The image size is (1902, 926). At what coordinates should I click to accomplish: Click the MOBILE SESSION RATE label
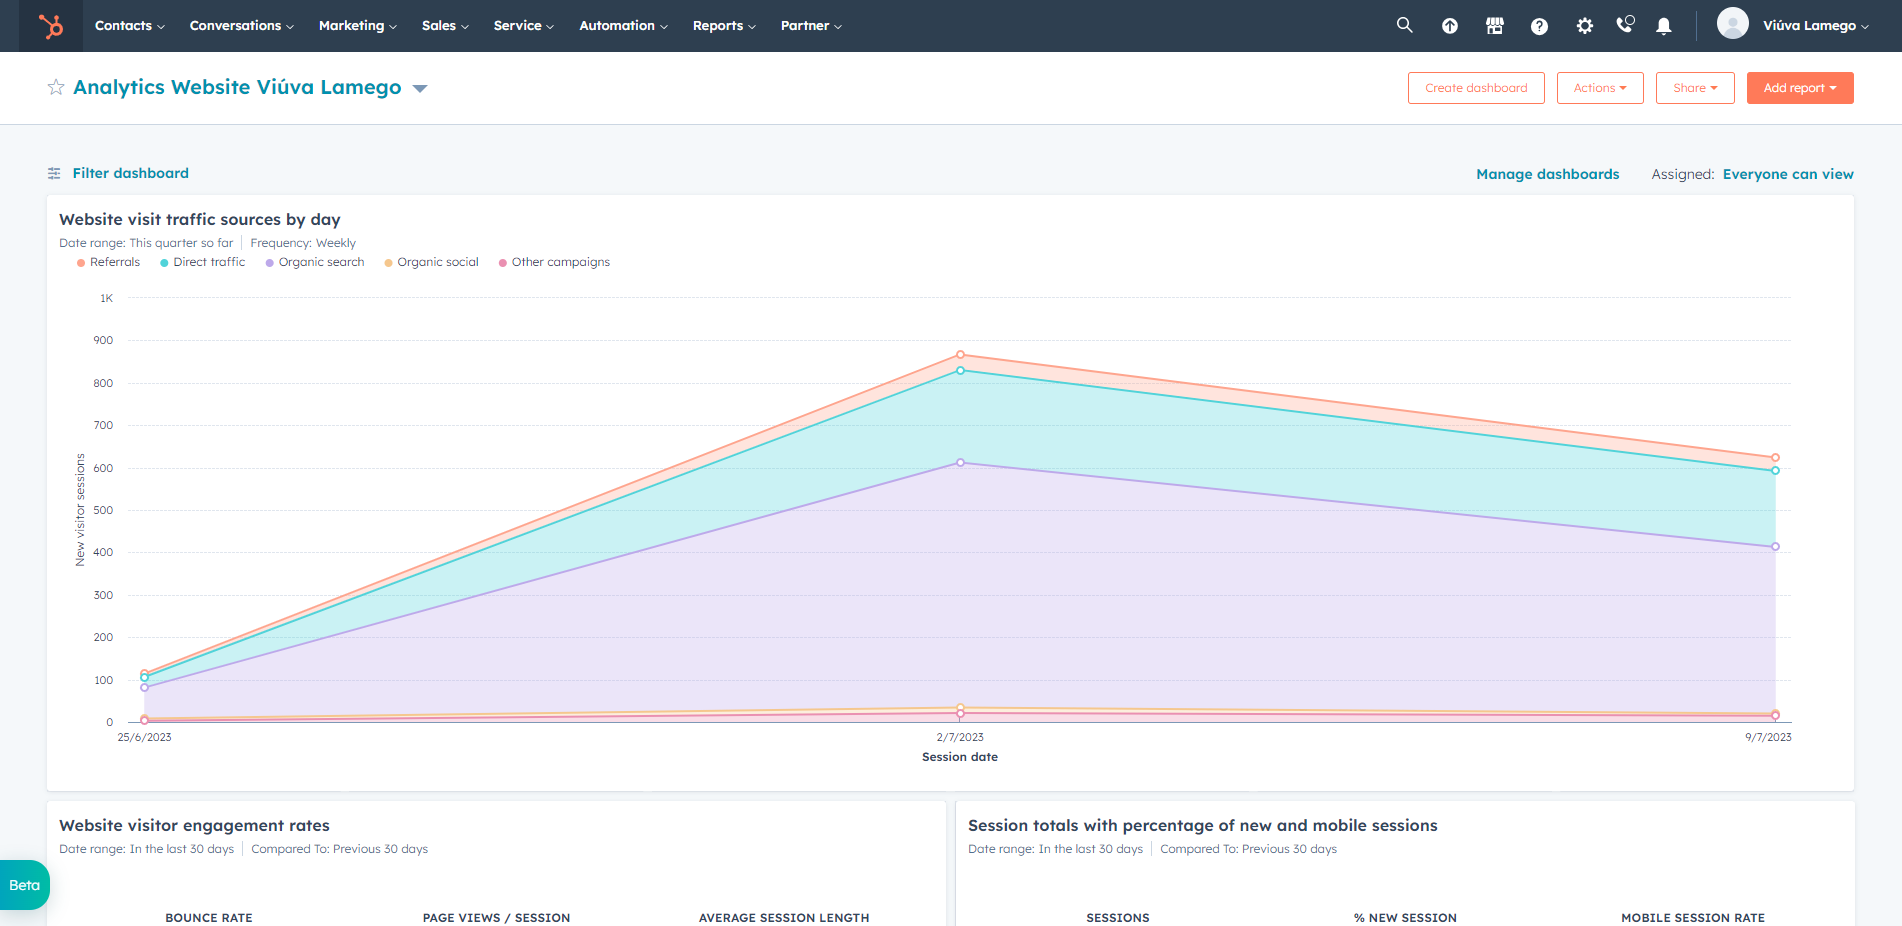1693,918
